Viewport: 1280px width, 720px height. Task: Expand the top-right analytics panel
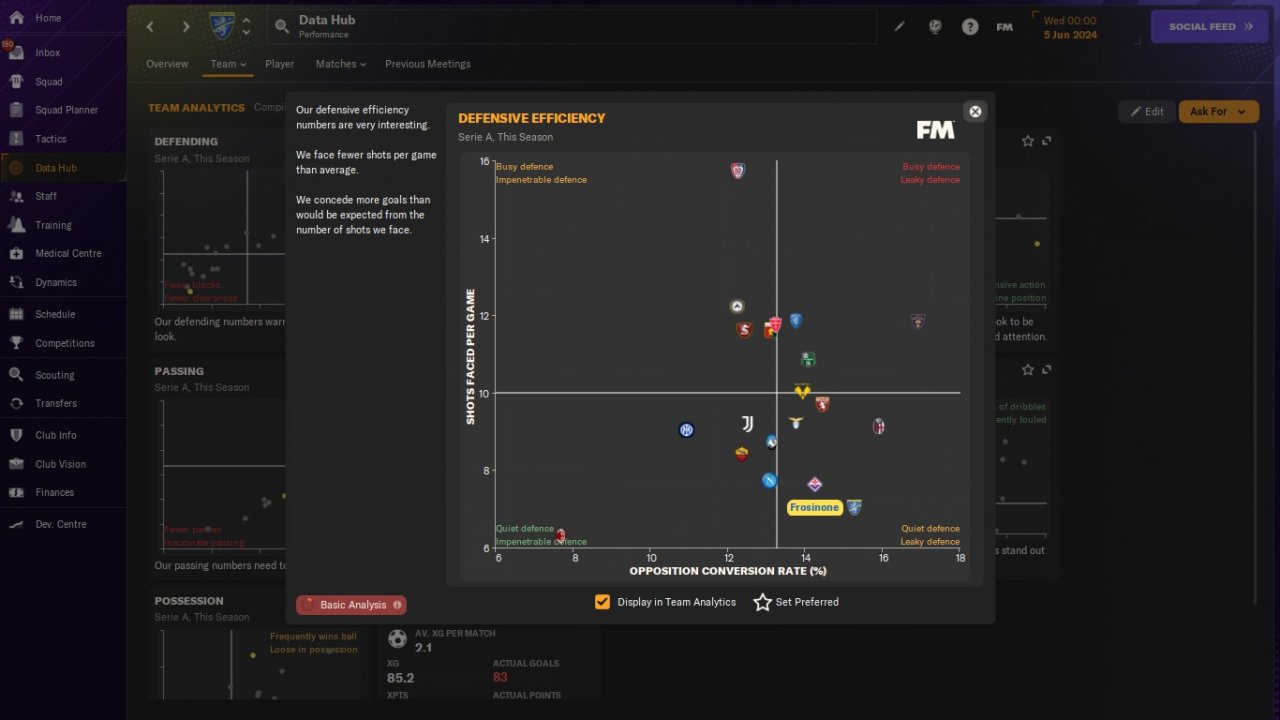point(1047,141)
